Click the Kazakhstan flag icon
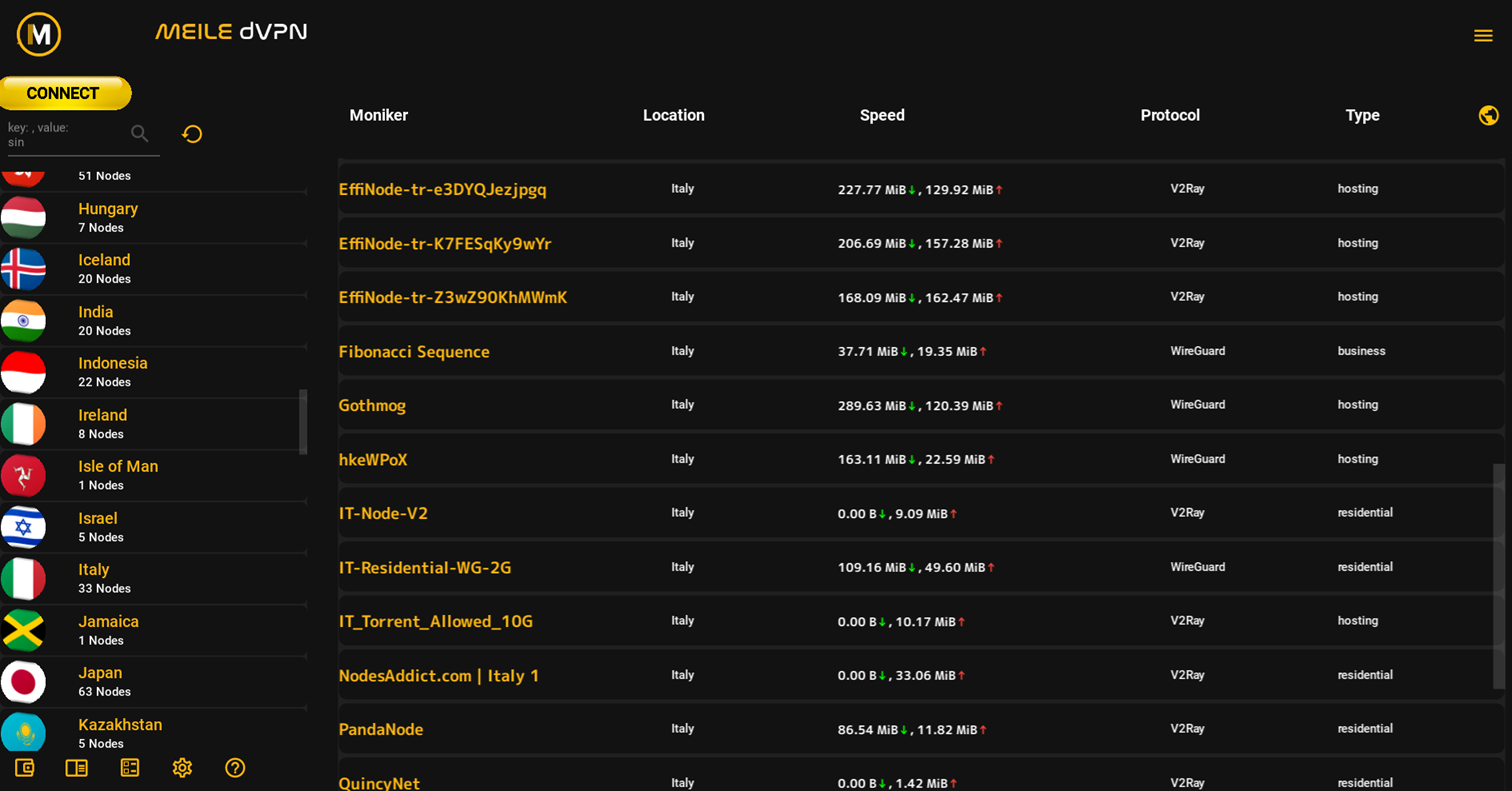 point(23,733)
